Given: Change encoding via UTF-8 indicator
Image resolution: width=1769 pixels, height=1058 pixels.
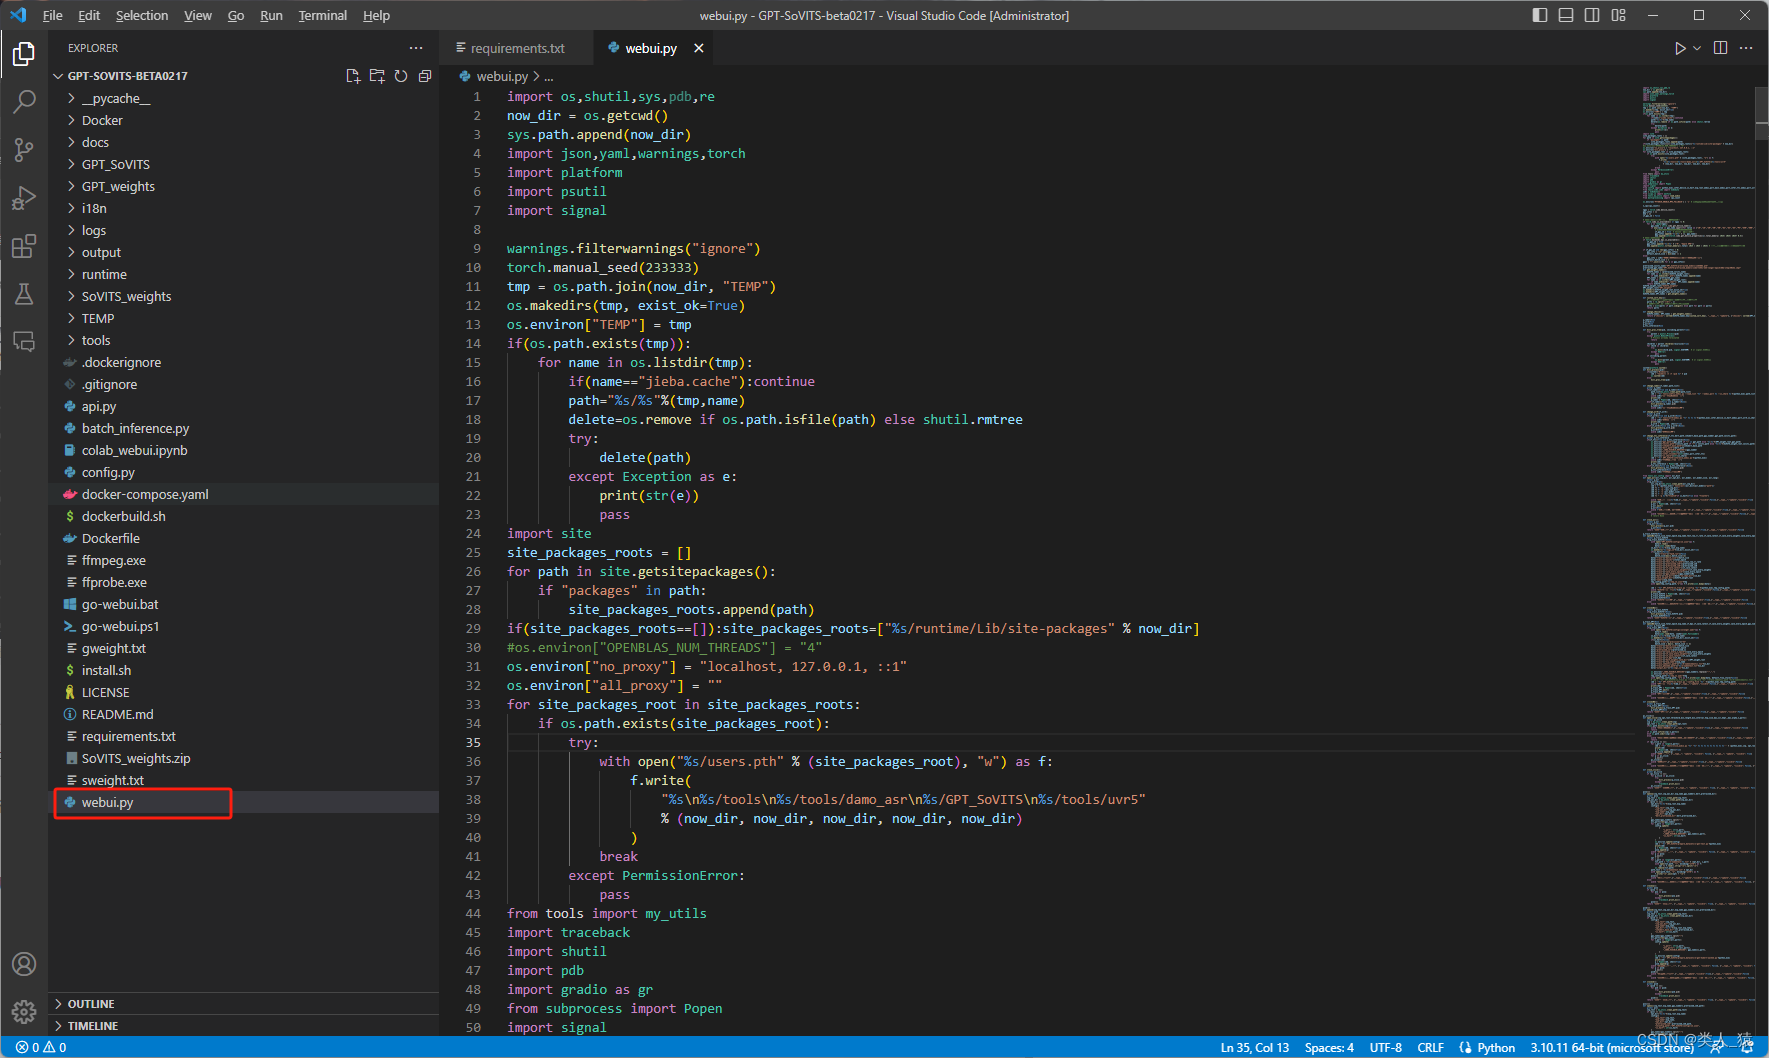Looking at the screenshot, I should pyautogui.click(x=1385, y=1047).
